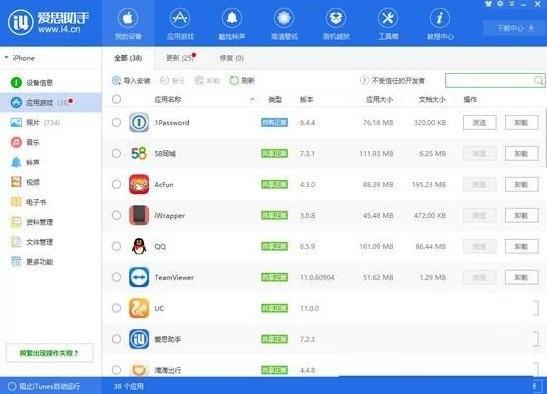Click the QQ penguin app icon
The image size is (547, 394).
(x=139, y=246)
